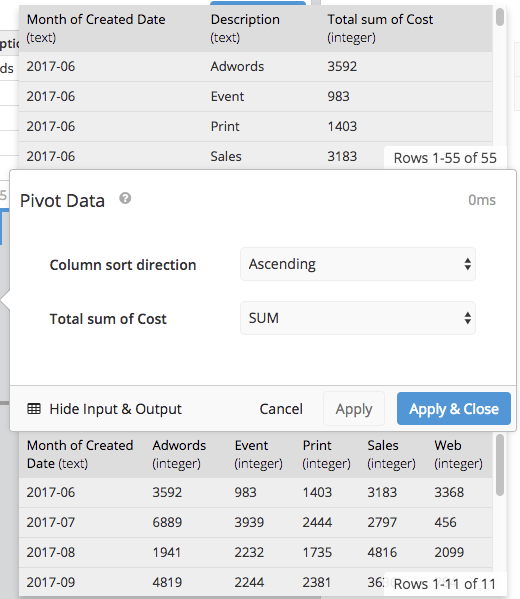Viewport: 520px width, 599px height.
Task: Click the output table's vertical scrollbar
Action: pos(499,465)
